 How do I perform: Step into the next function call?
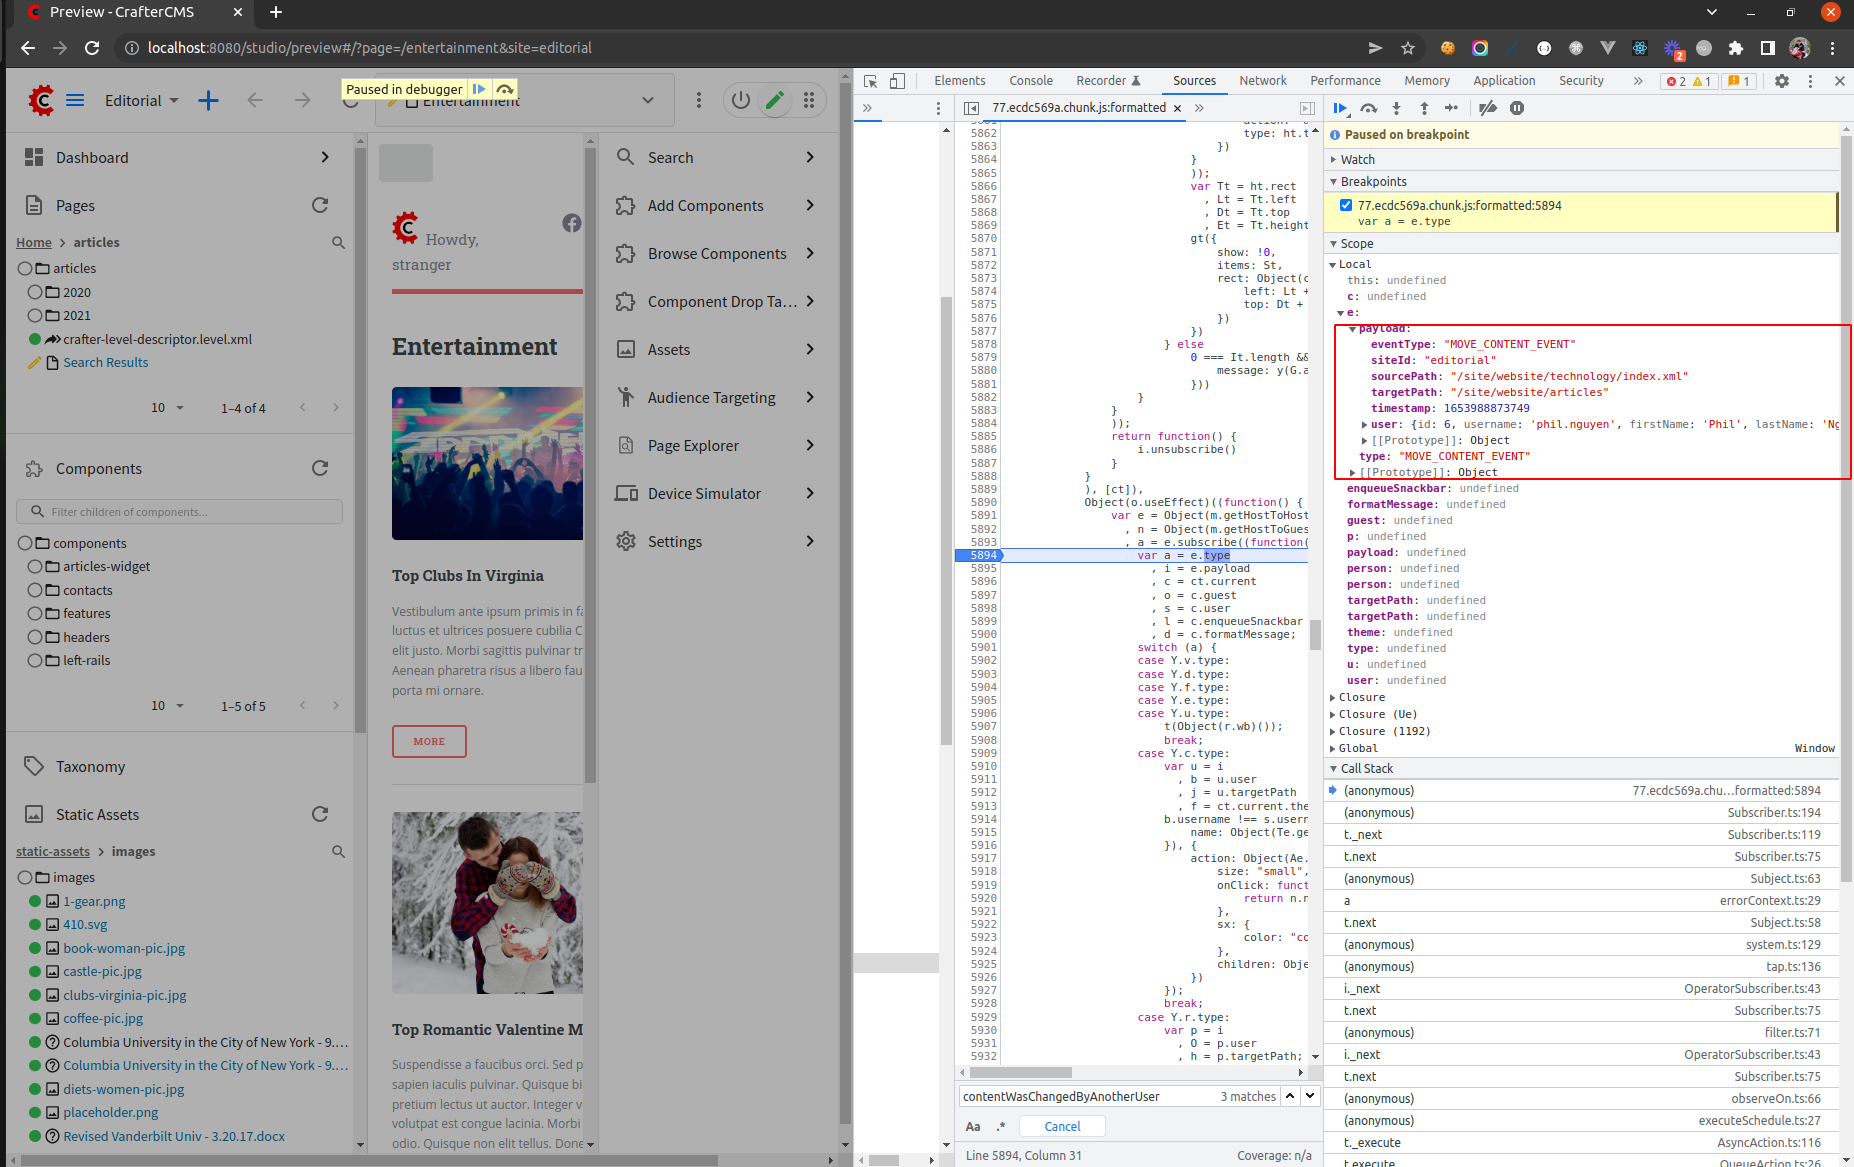click(x=1396, y=108)
